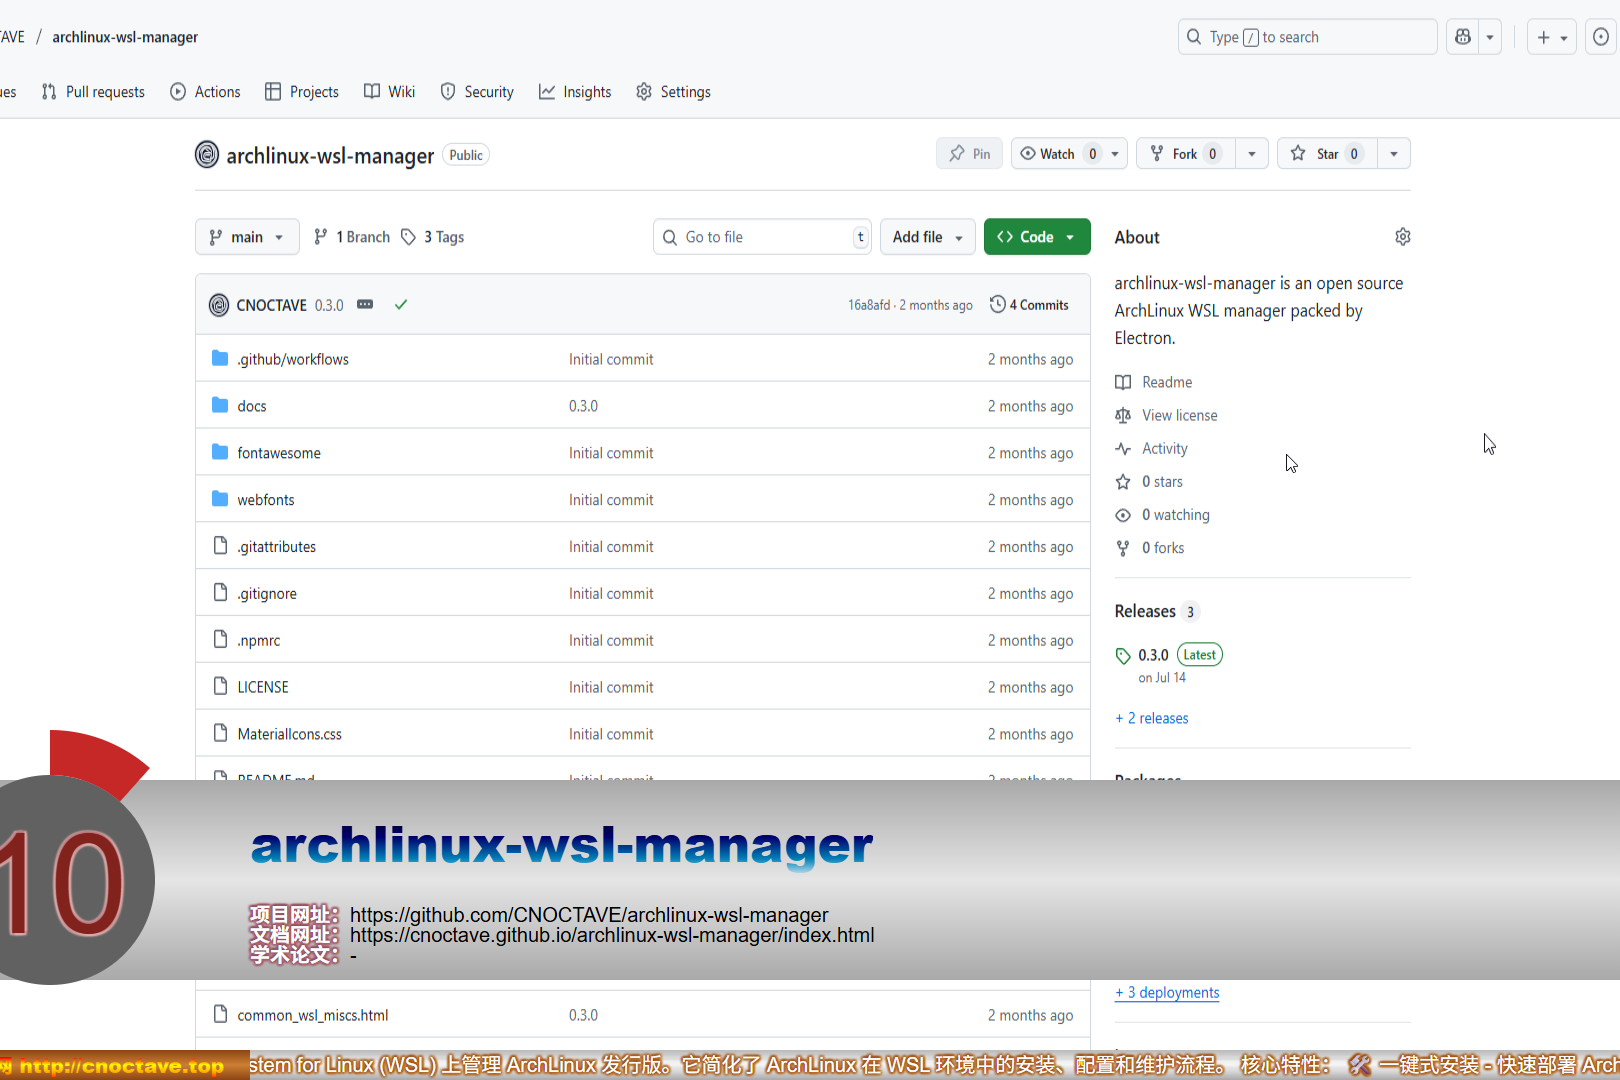
Task: Open the Security tab
Action: (477, 92)
